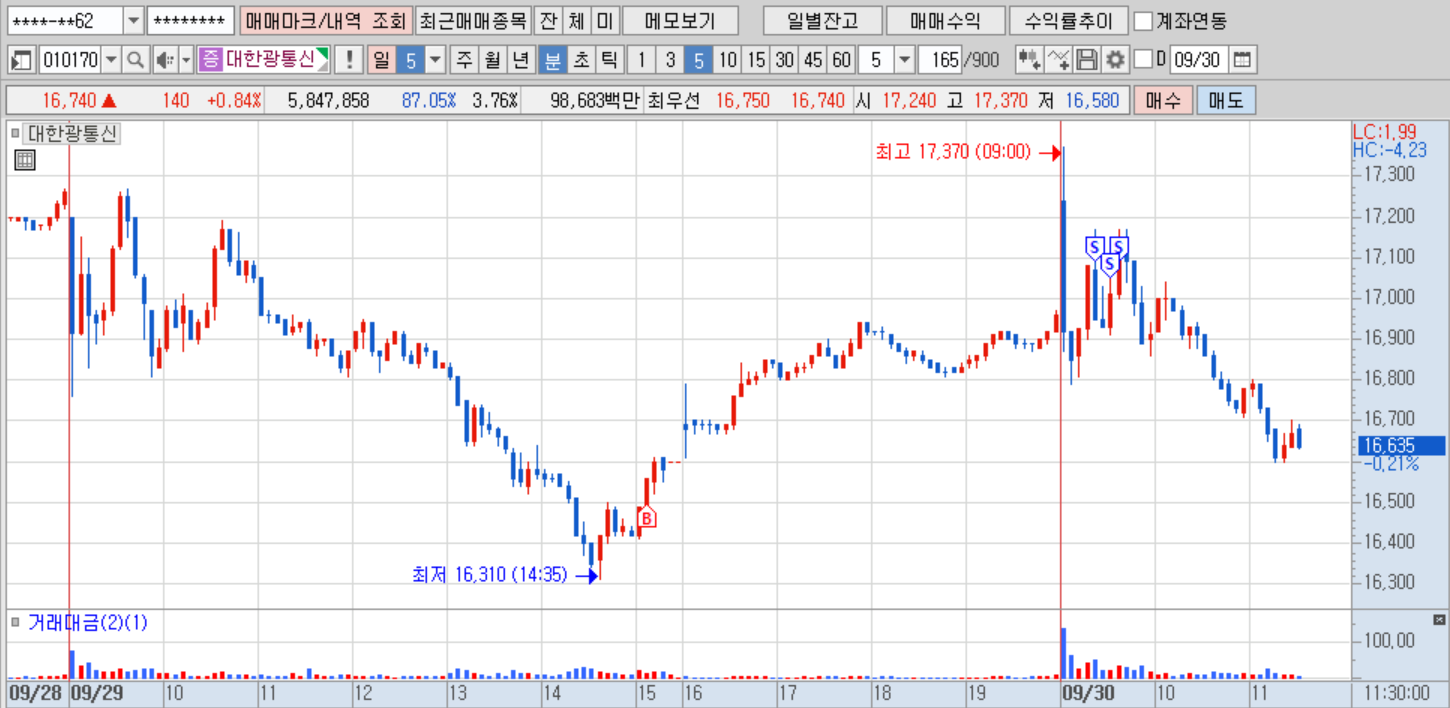Viewport: 1450px width, 708px height.
Task: Click the exclamation mark info icon
Action: click(x=349, y=60)
